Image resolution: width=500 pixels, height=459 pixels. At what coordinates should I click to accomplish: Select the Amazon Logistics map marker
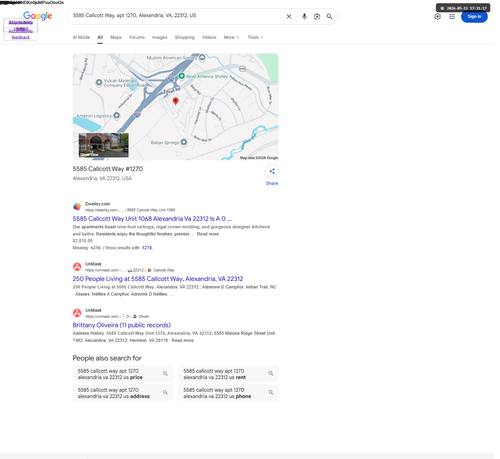[117, 115]
